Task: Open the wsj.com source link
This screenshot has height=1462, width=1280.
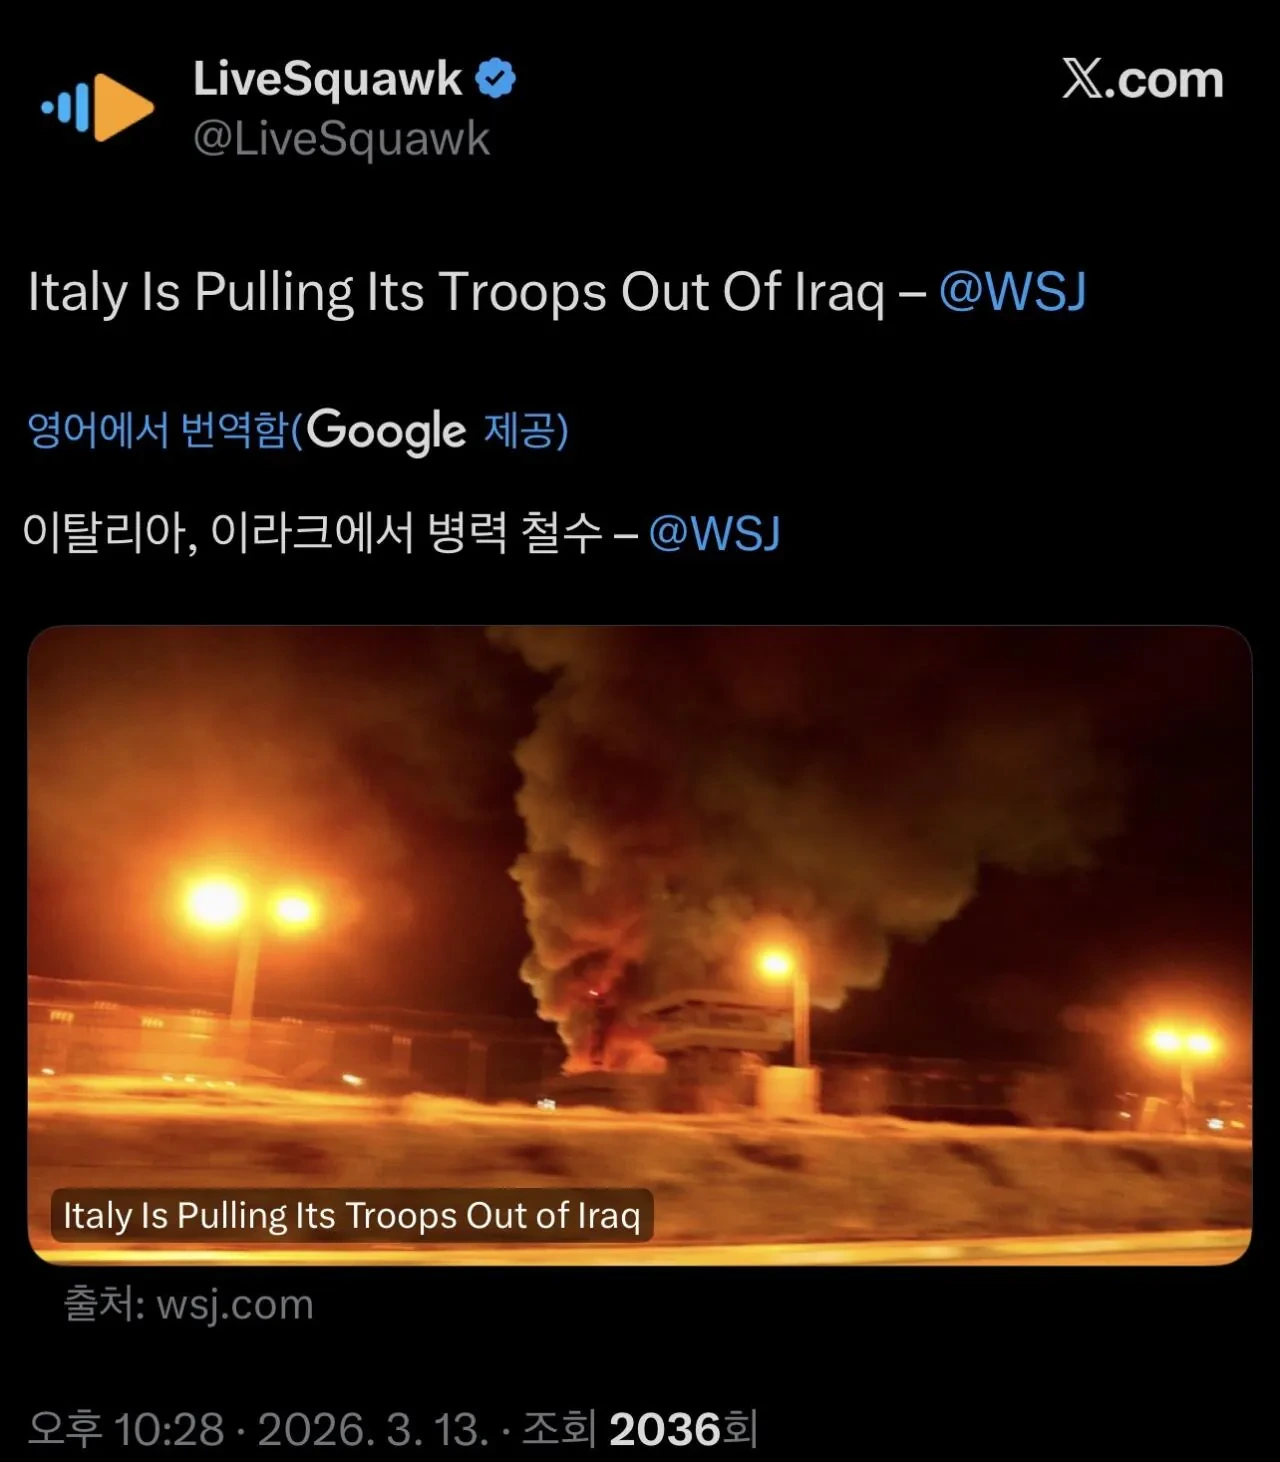Action: 188,1305
